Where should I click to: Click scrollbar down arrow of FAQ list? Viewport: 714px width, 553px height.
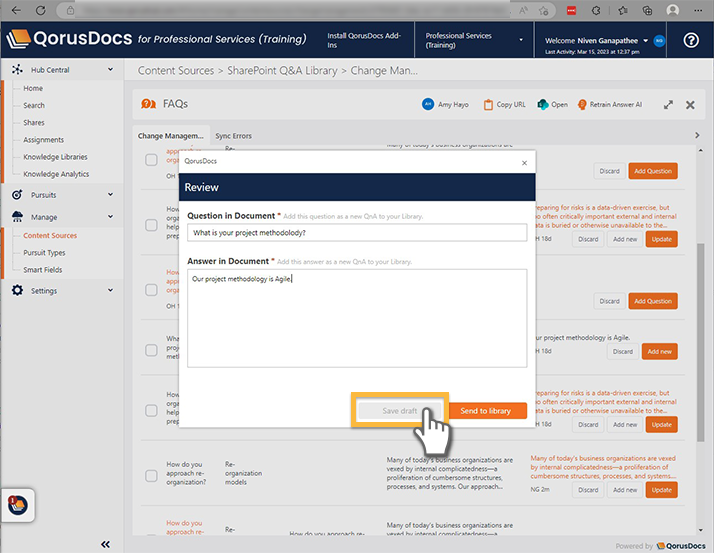(x=700, y=530)
